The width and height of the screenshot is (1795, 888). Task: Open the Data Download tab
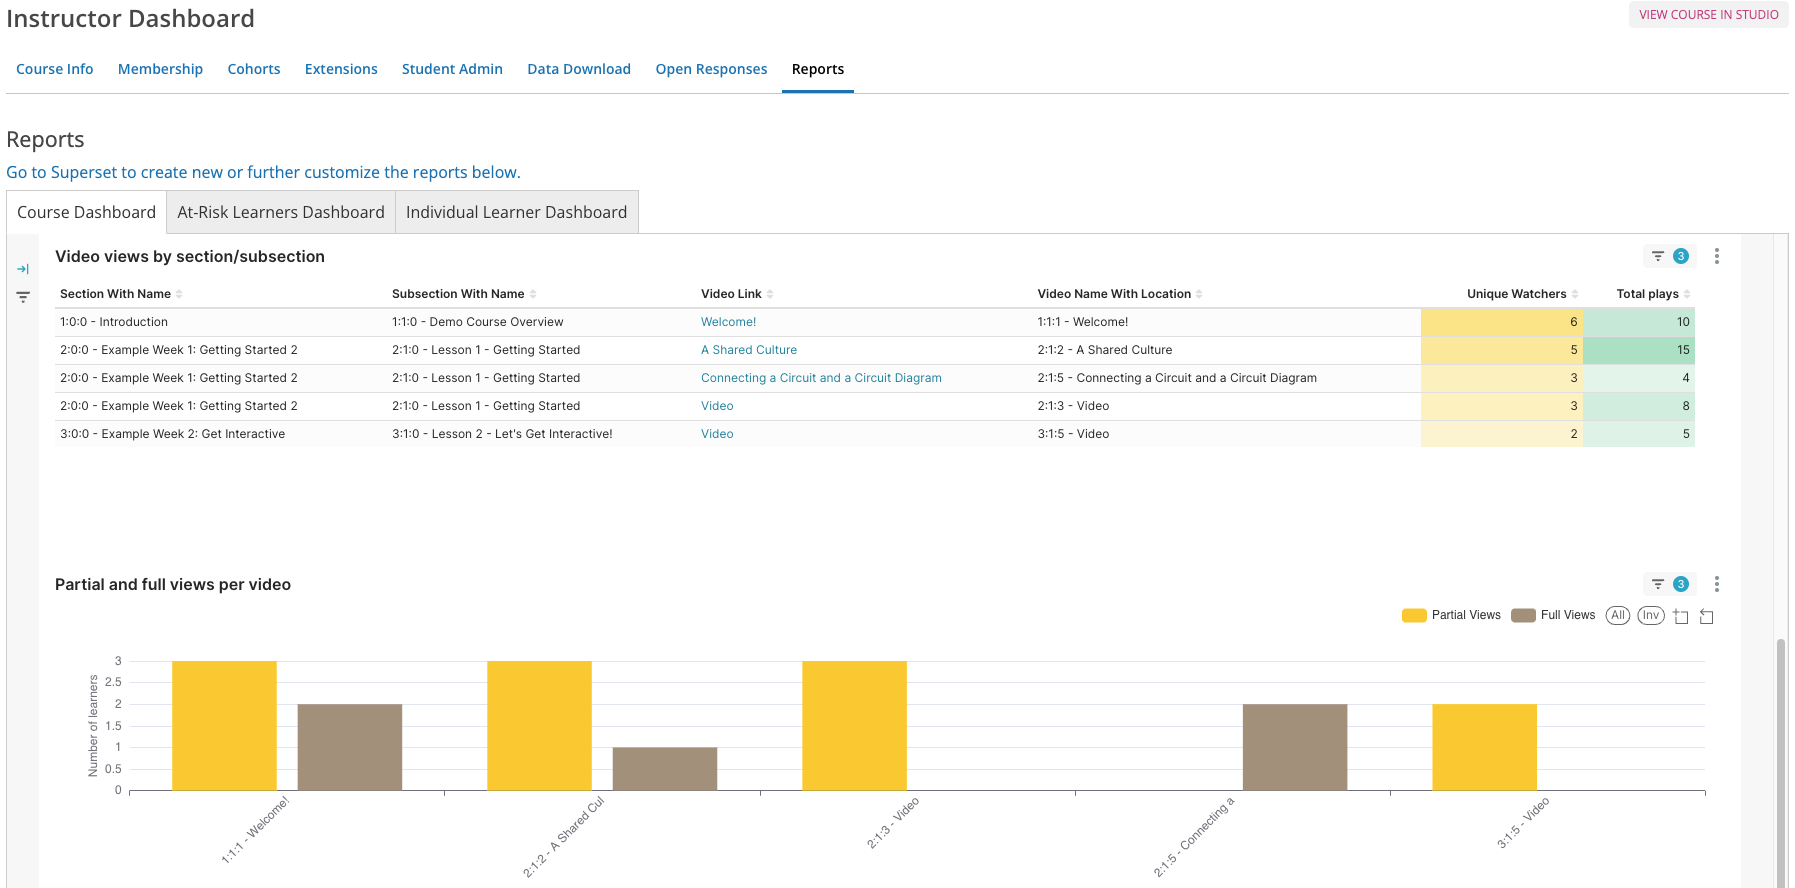(579, 69)
